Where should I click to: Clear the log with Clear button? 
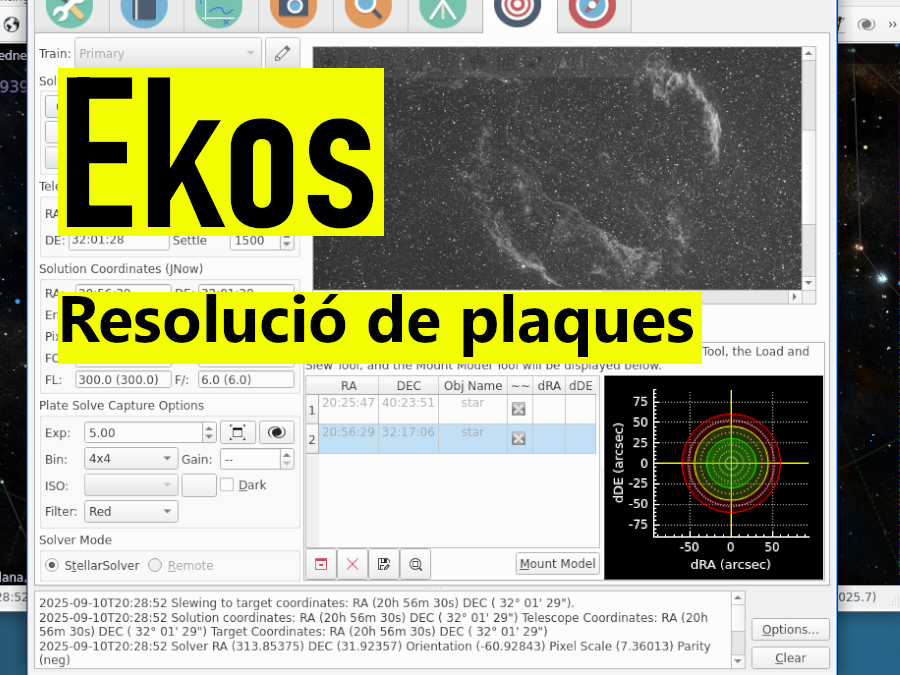point(790,658)
